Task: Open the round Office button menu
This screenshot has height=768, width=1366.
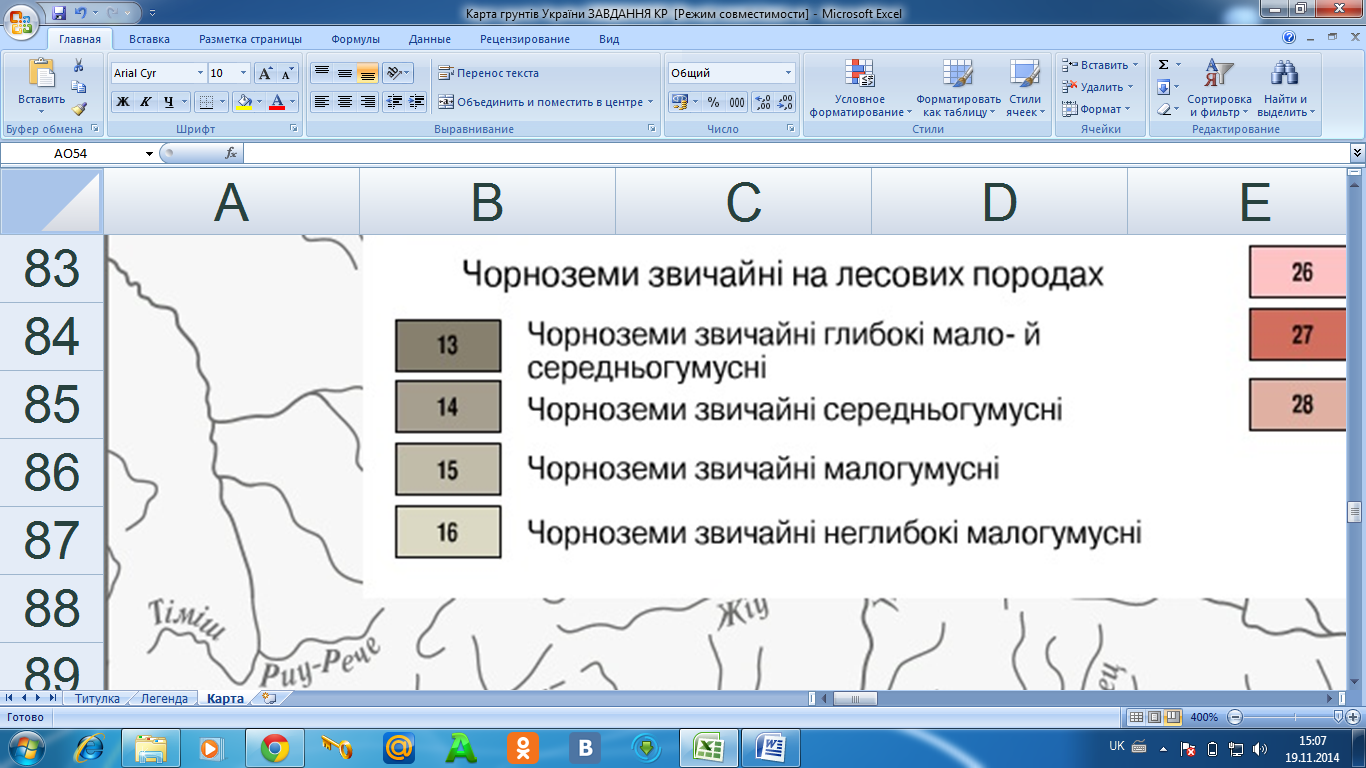Action: [x=21, y=20]
